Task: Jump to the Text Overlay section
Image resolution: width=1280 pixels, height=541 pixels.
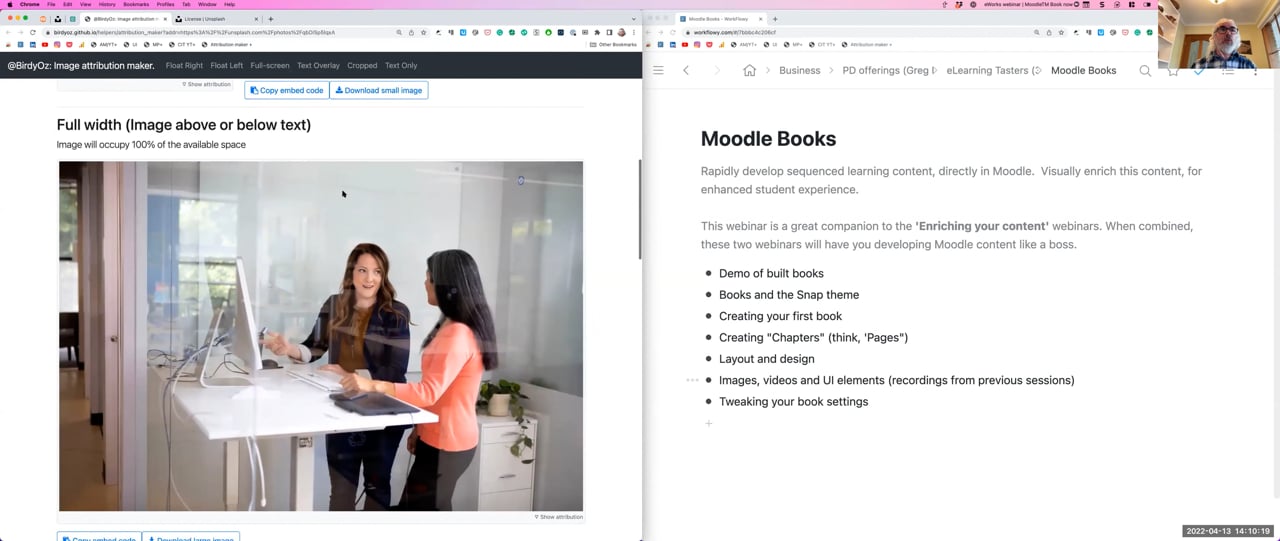Action: click(318, 66)
